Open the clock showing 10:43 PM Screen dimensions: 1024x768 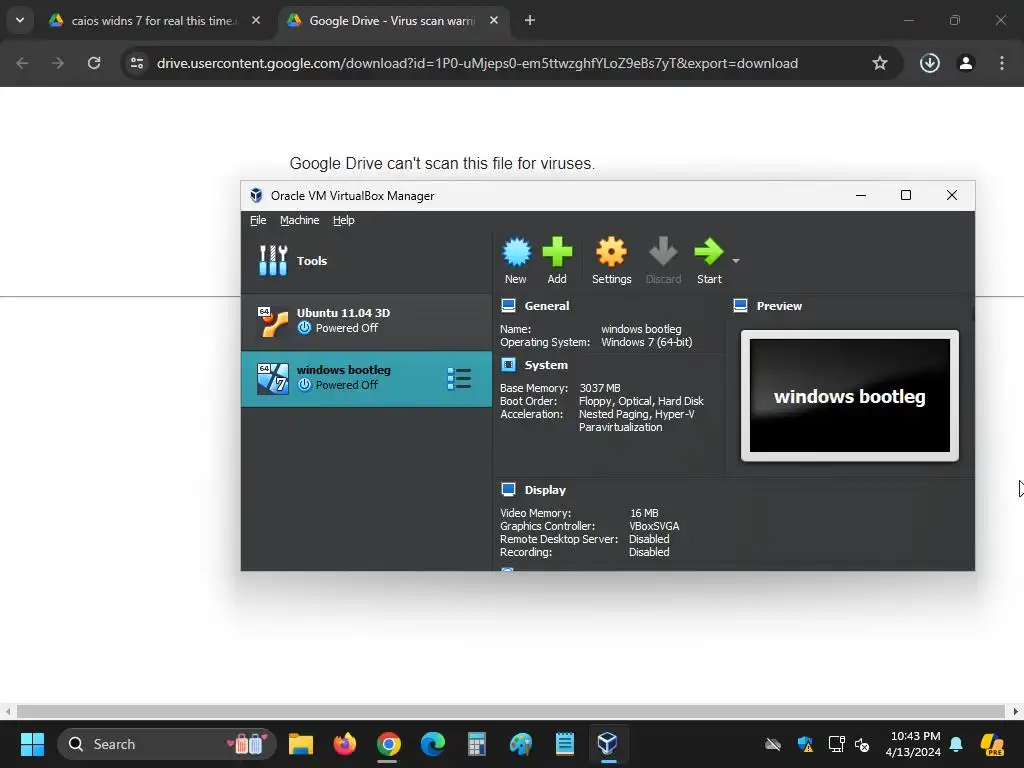pyautogui.click(x=913, y=744)
